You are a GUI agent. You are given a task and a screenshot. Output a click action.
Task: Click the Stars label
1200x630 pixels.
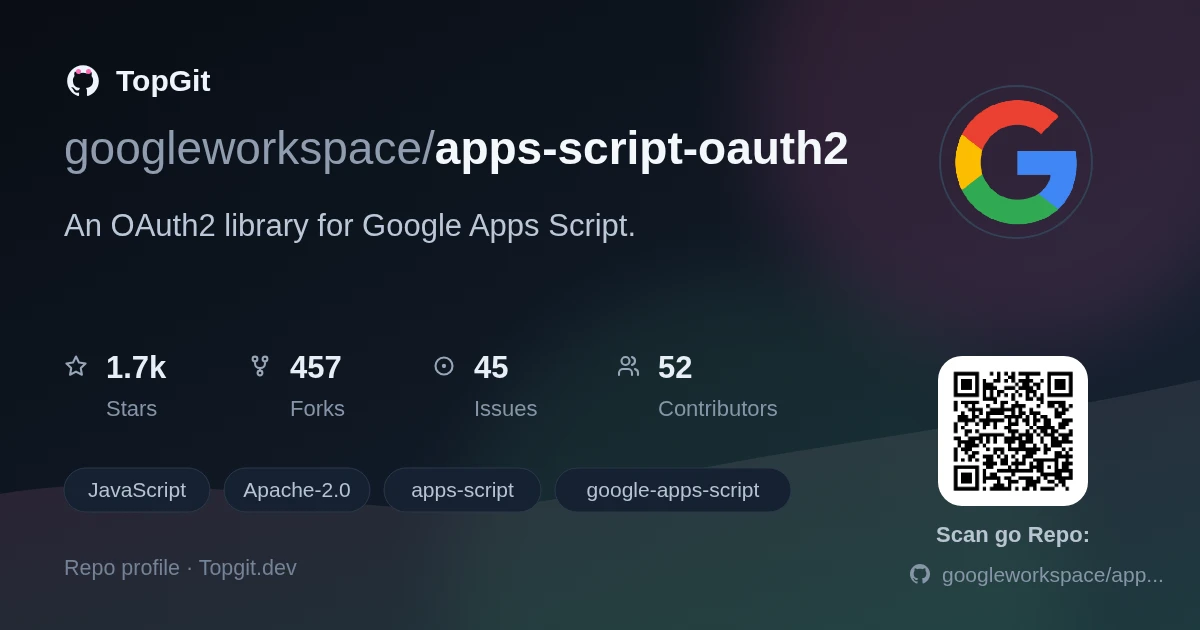click(x=131, y=409)
